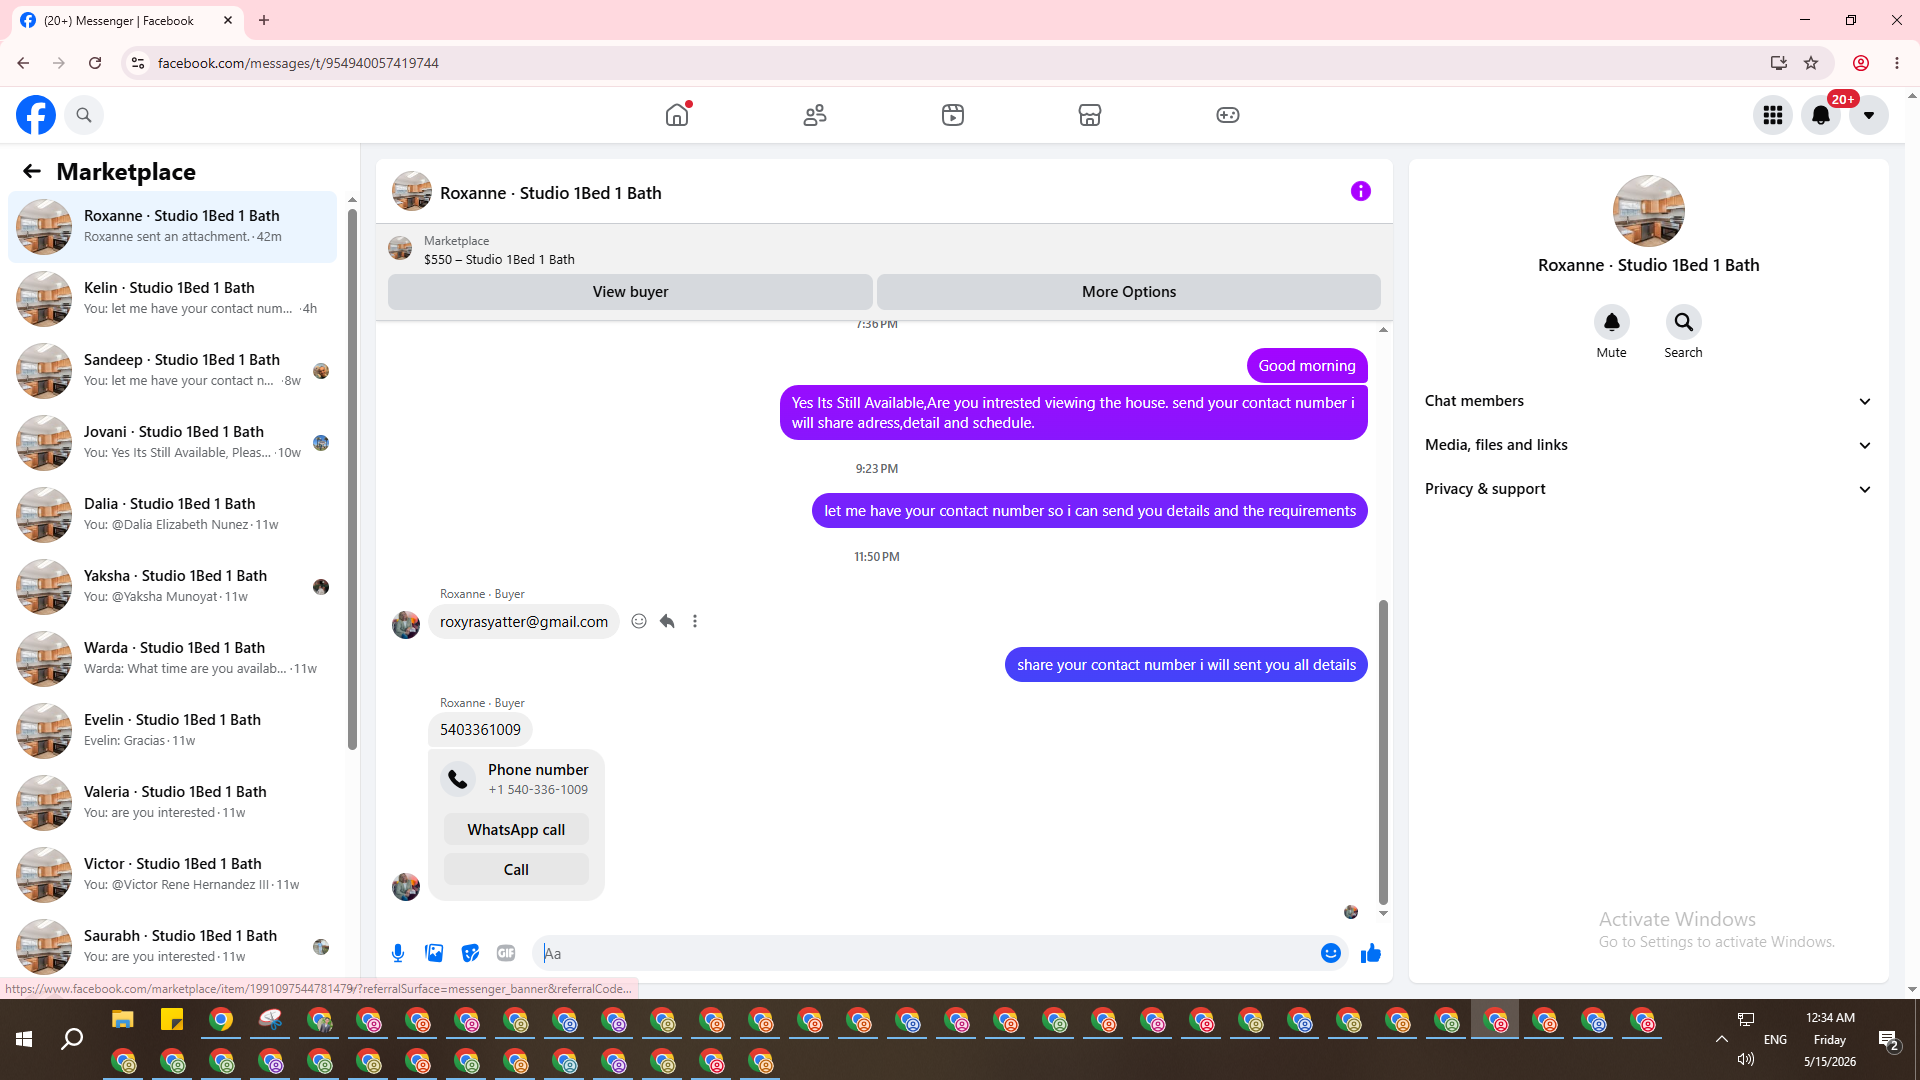Expand Media, files and links section
Viewport: 1920px width, 1080px height.
click(x=1648, y=445)
